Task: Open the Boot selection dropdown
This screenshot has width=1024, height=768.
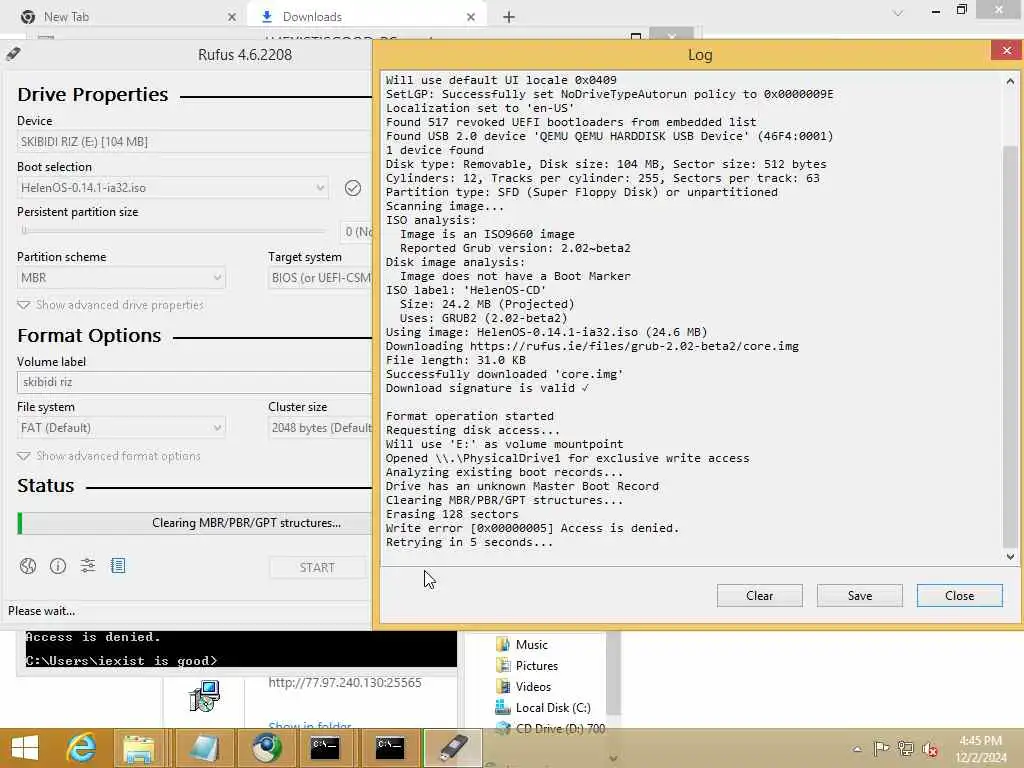Action: (172, 188)
